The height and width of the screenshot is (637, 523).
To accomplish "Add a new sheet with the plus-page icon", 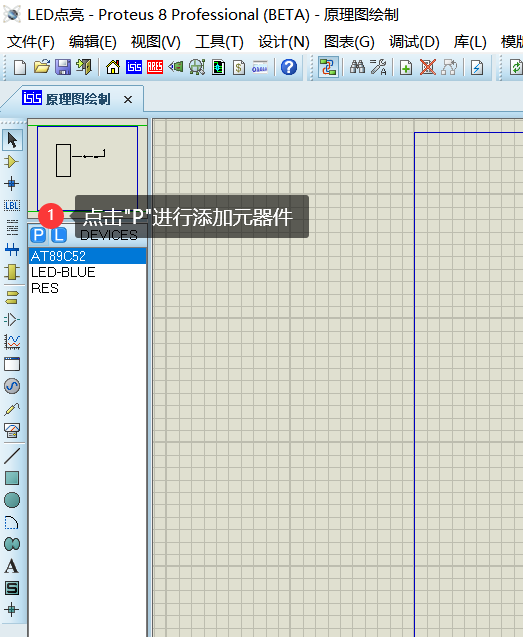I will [406, 67].
